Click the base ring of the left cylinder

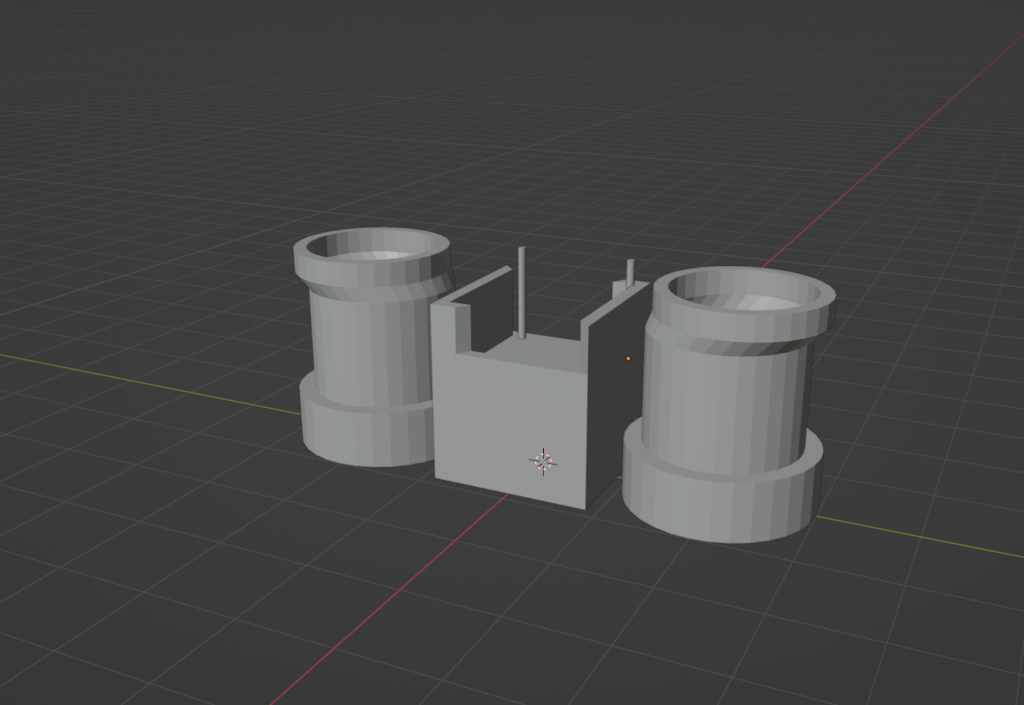360,430
